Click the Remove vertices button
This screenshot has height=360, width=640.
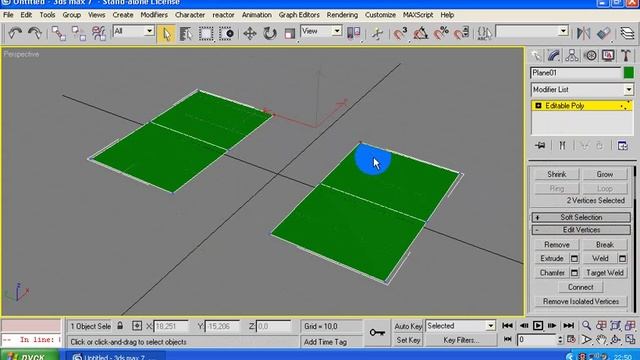point(557,244)
